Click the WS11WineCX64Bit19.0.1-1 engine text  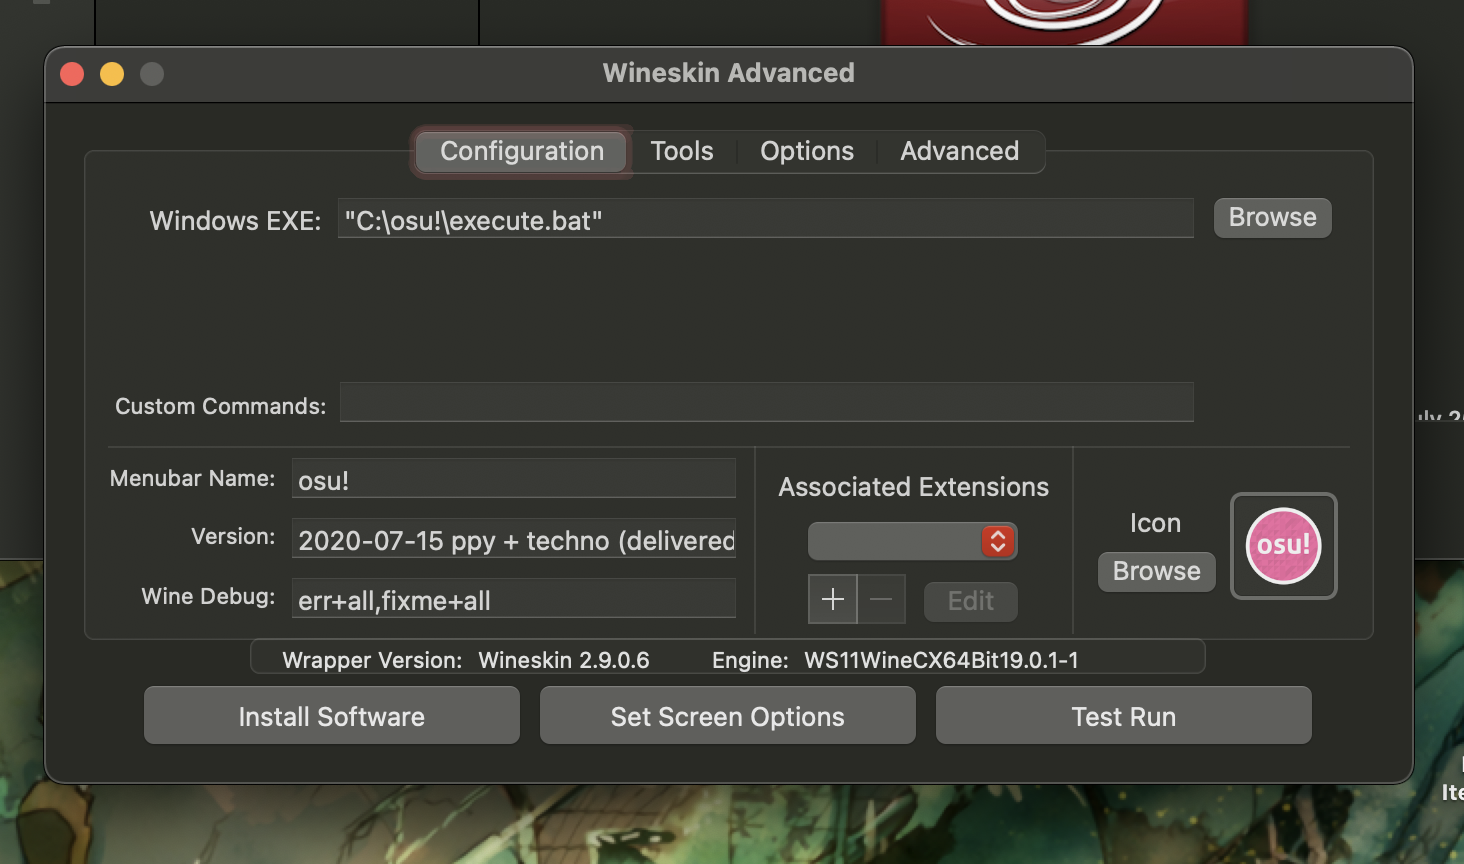[941, 660]
